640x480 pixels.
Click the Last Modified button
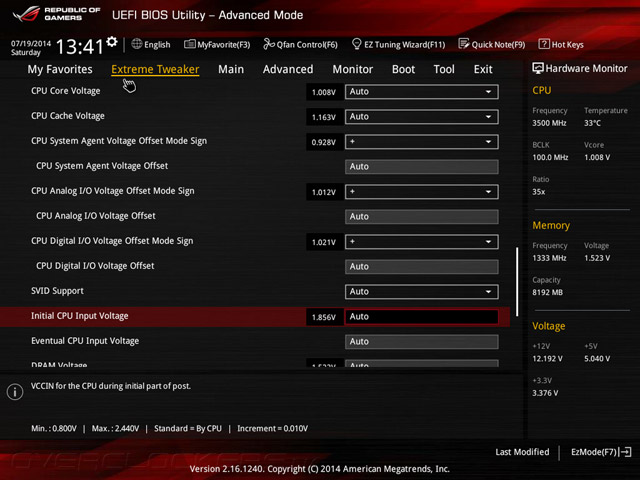pyautogui.click(x=522, y=452)
